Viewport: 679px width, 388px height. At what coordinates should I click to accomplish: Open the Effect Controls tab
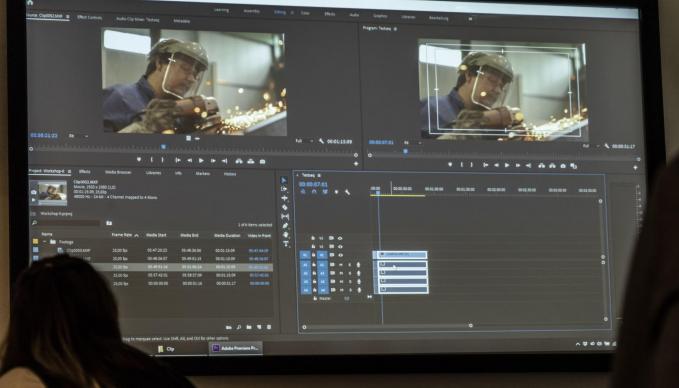(90, 17)
